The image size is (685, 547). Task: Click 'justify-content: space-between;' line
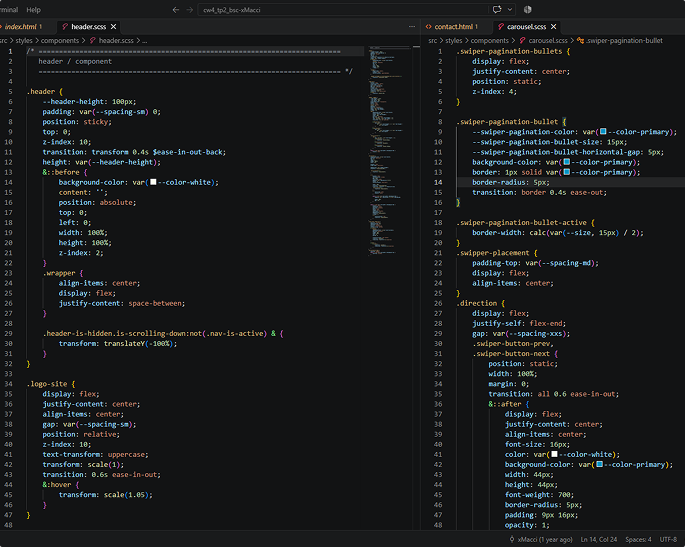pyautogui.click(x=122, y=303)
